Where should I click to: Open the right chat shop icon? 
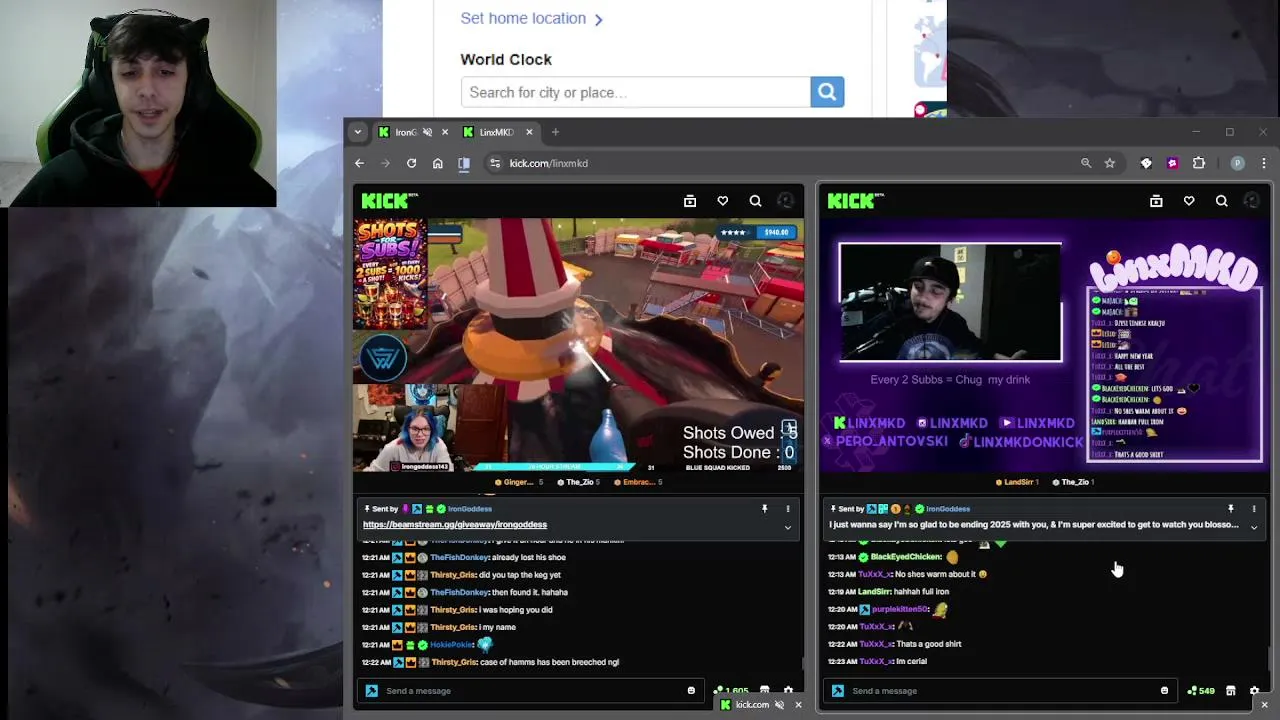pos(1231,690)
